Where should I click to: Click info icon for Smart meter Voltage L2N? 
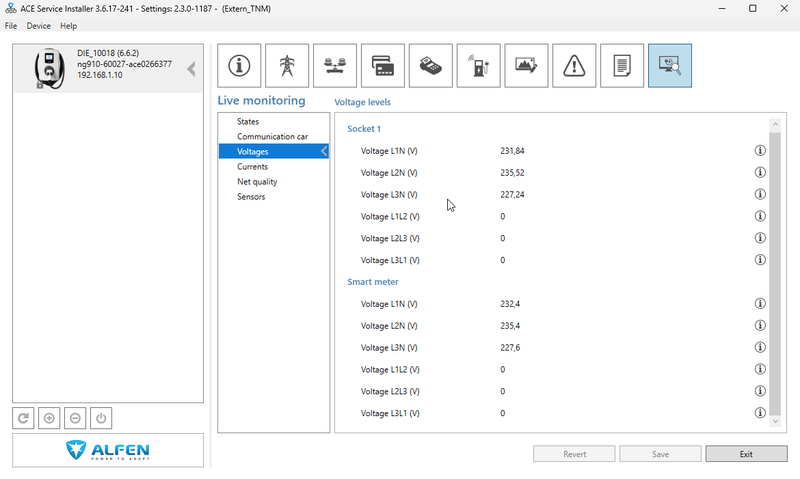click(x=760, y=325)
